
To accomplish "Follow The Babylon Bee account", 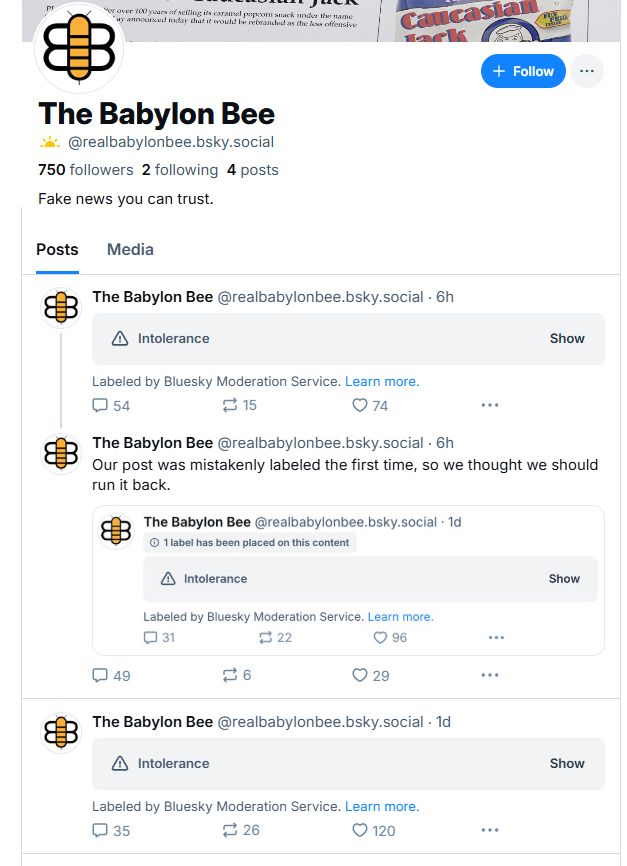I will click(x=523, y=71).
